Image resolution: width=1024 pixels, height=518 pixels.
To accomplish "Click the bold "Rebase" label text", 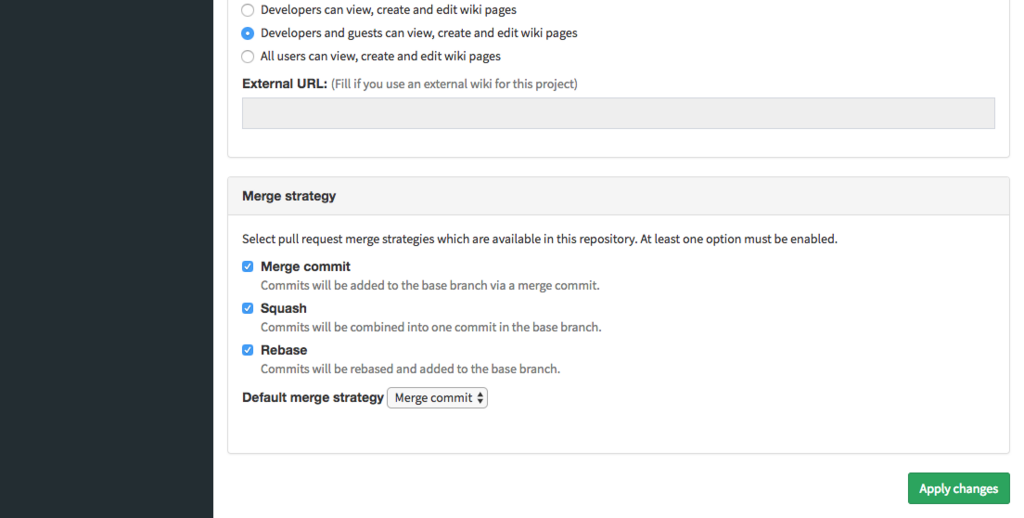I will tap(283, 351).
